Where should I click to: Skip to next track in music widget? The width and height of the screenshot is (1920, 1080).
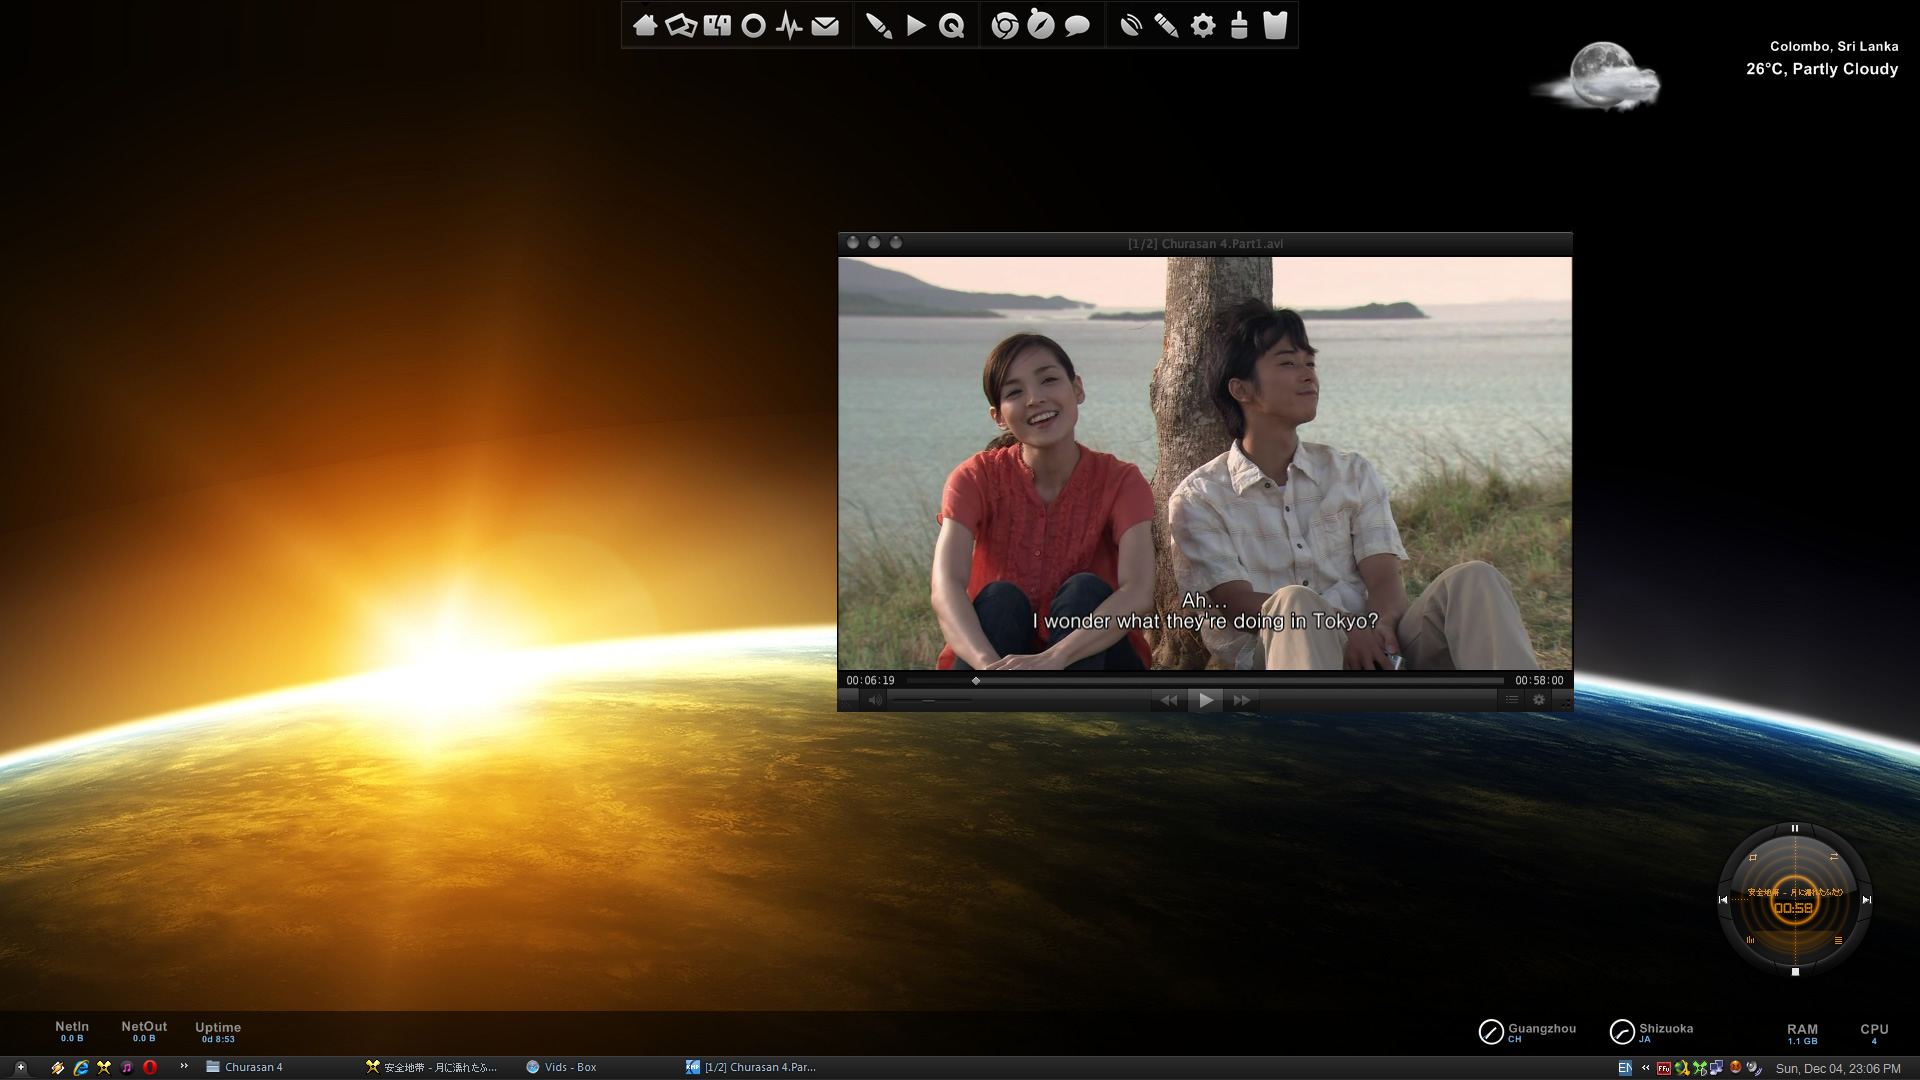pos(1866,899)
